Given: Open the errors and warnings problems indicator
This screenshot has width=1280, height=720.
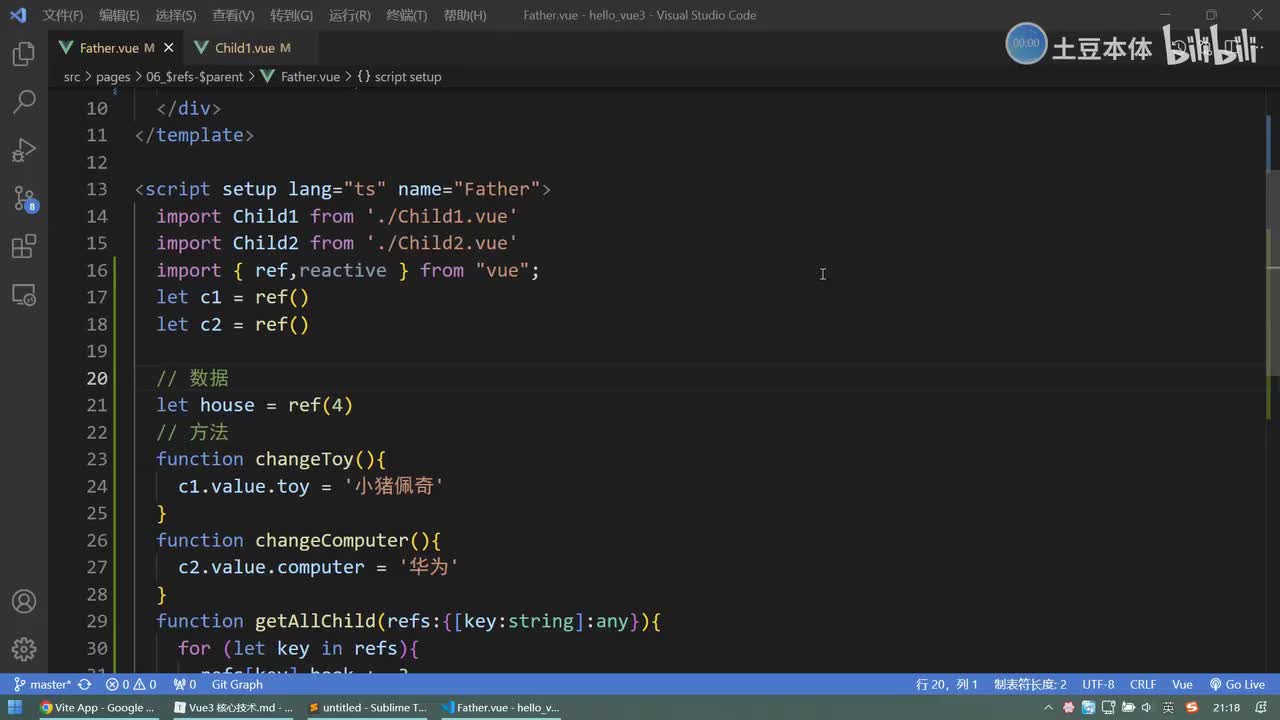Looking at the screenshot, I should [131, 685].
